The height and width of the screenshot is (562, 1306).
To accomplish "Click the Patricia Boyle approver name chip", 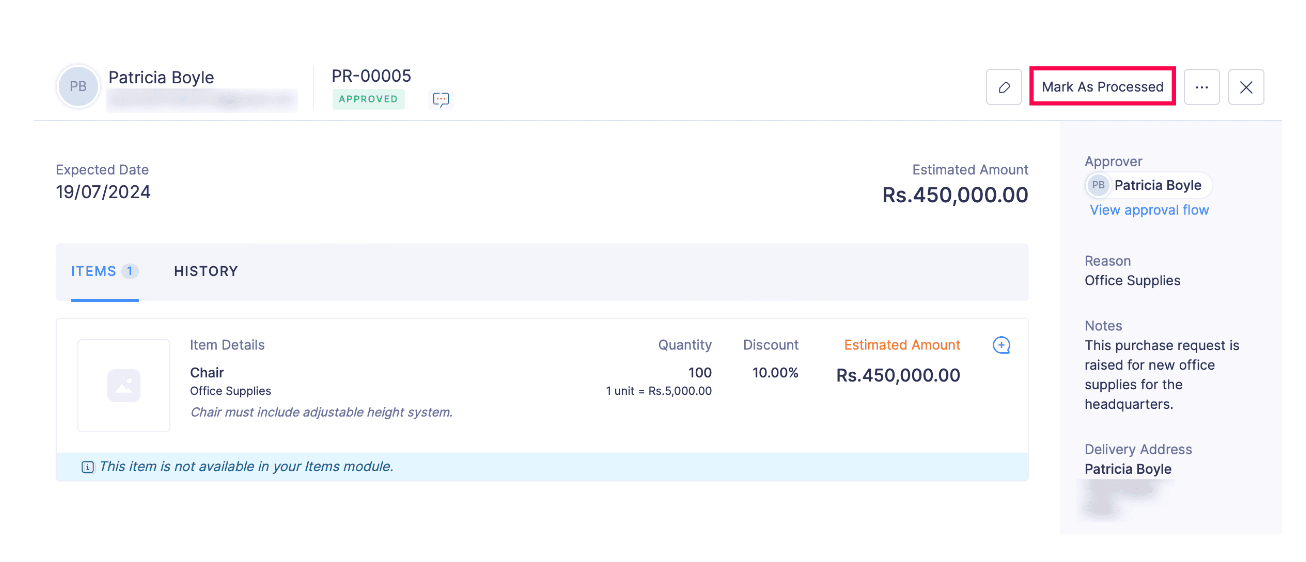I will [1158, 185].
